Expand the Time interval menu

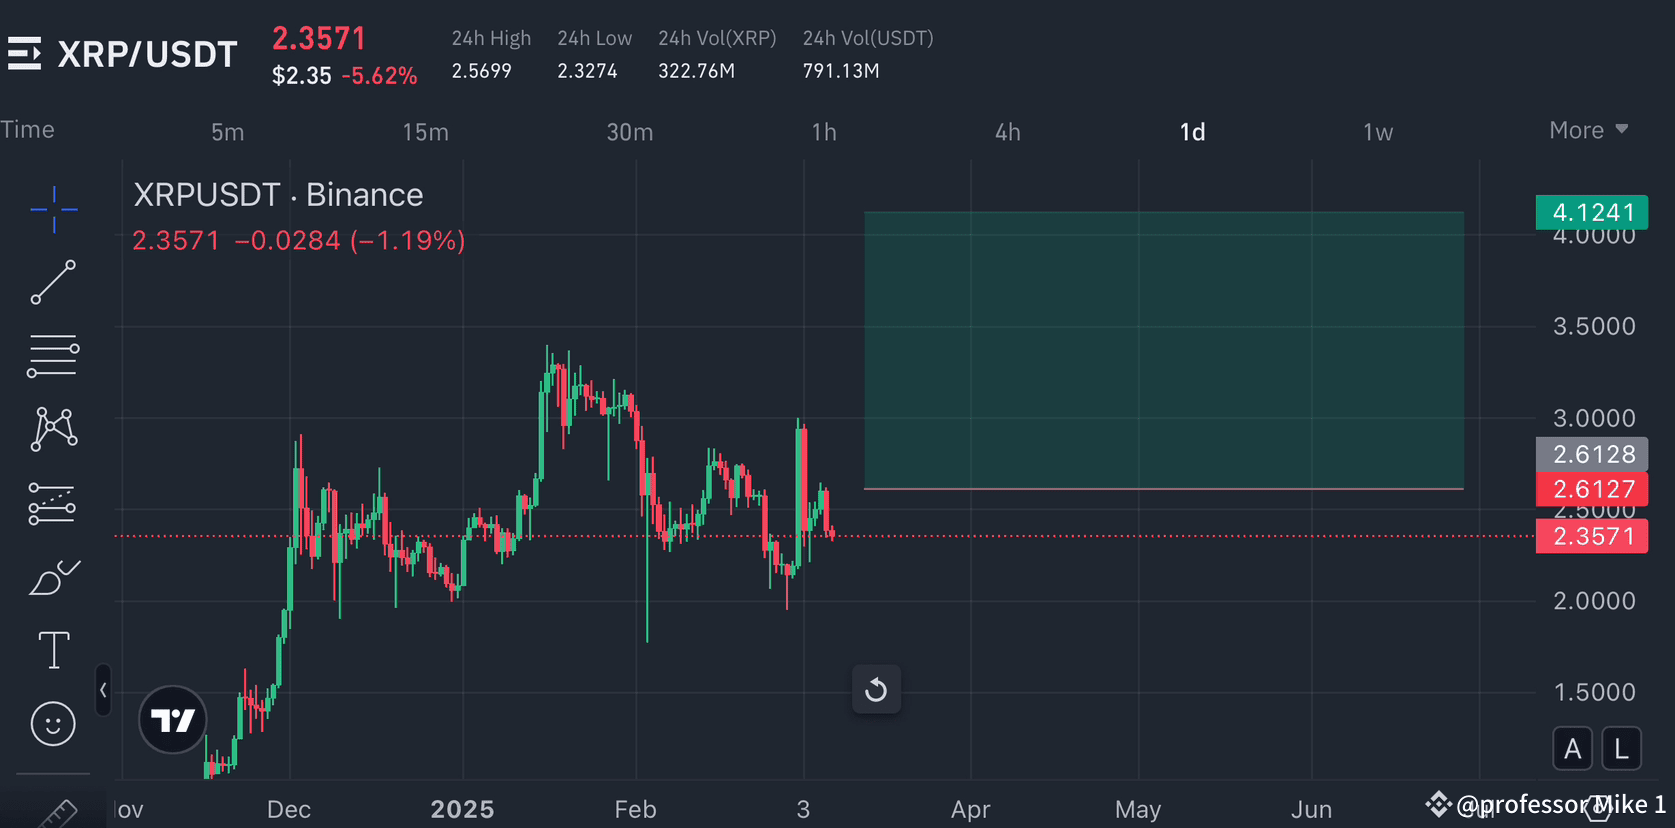(29, 129)
